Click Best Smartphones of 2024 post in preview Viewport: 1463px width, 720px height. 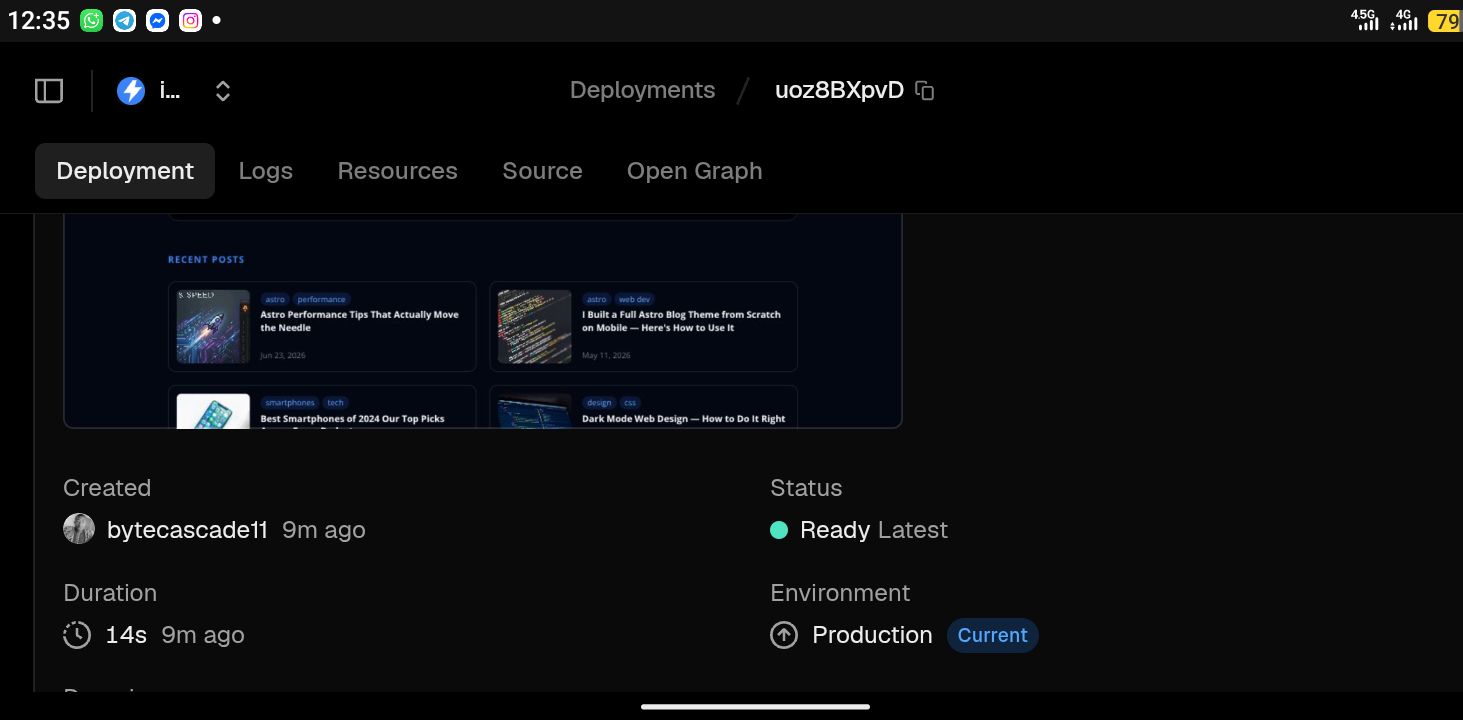(322, 407)
